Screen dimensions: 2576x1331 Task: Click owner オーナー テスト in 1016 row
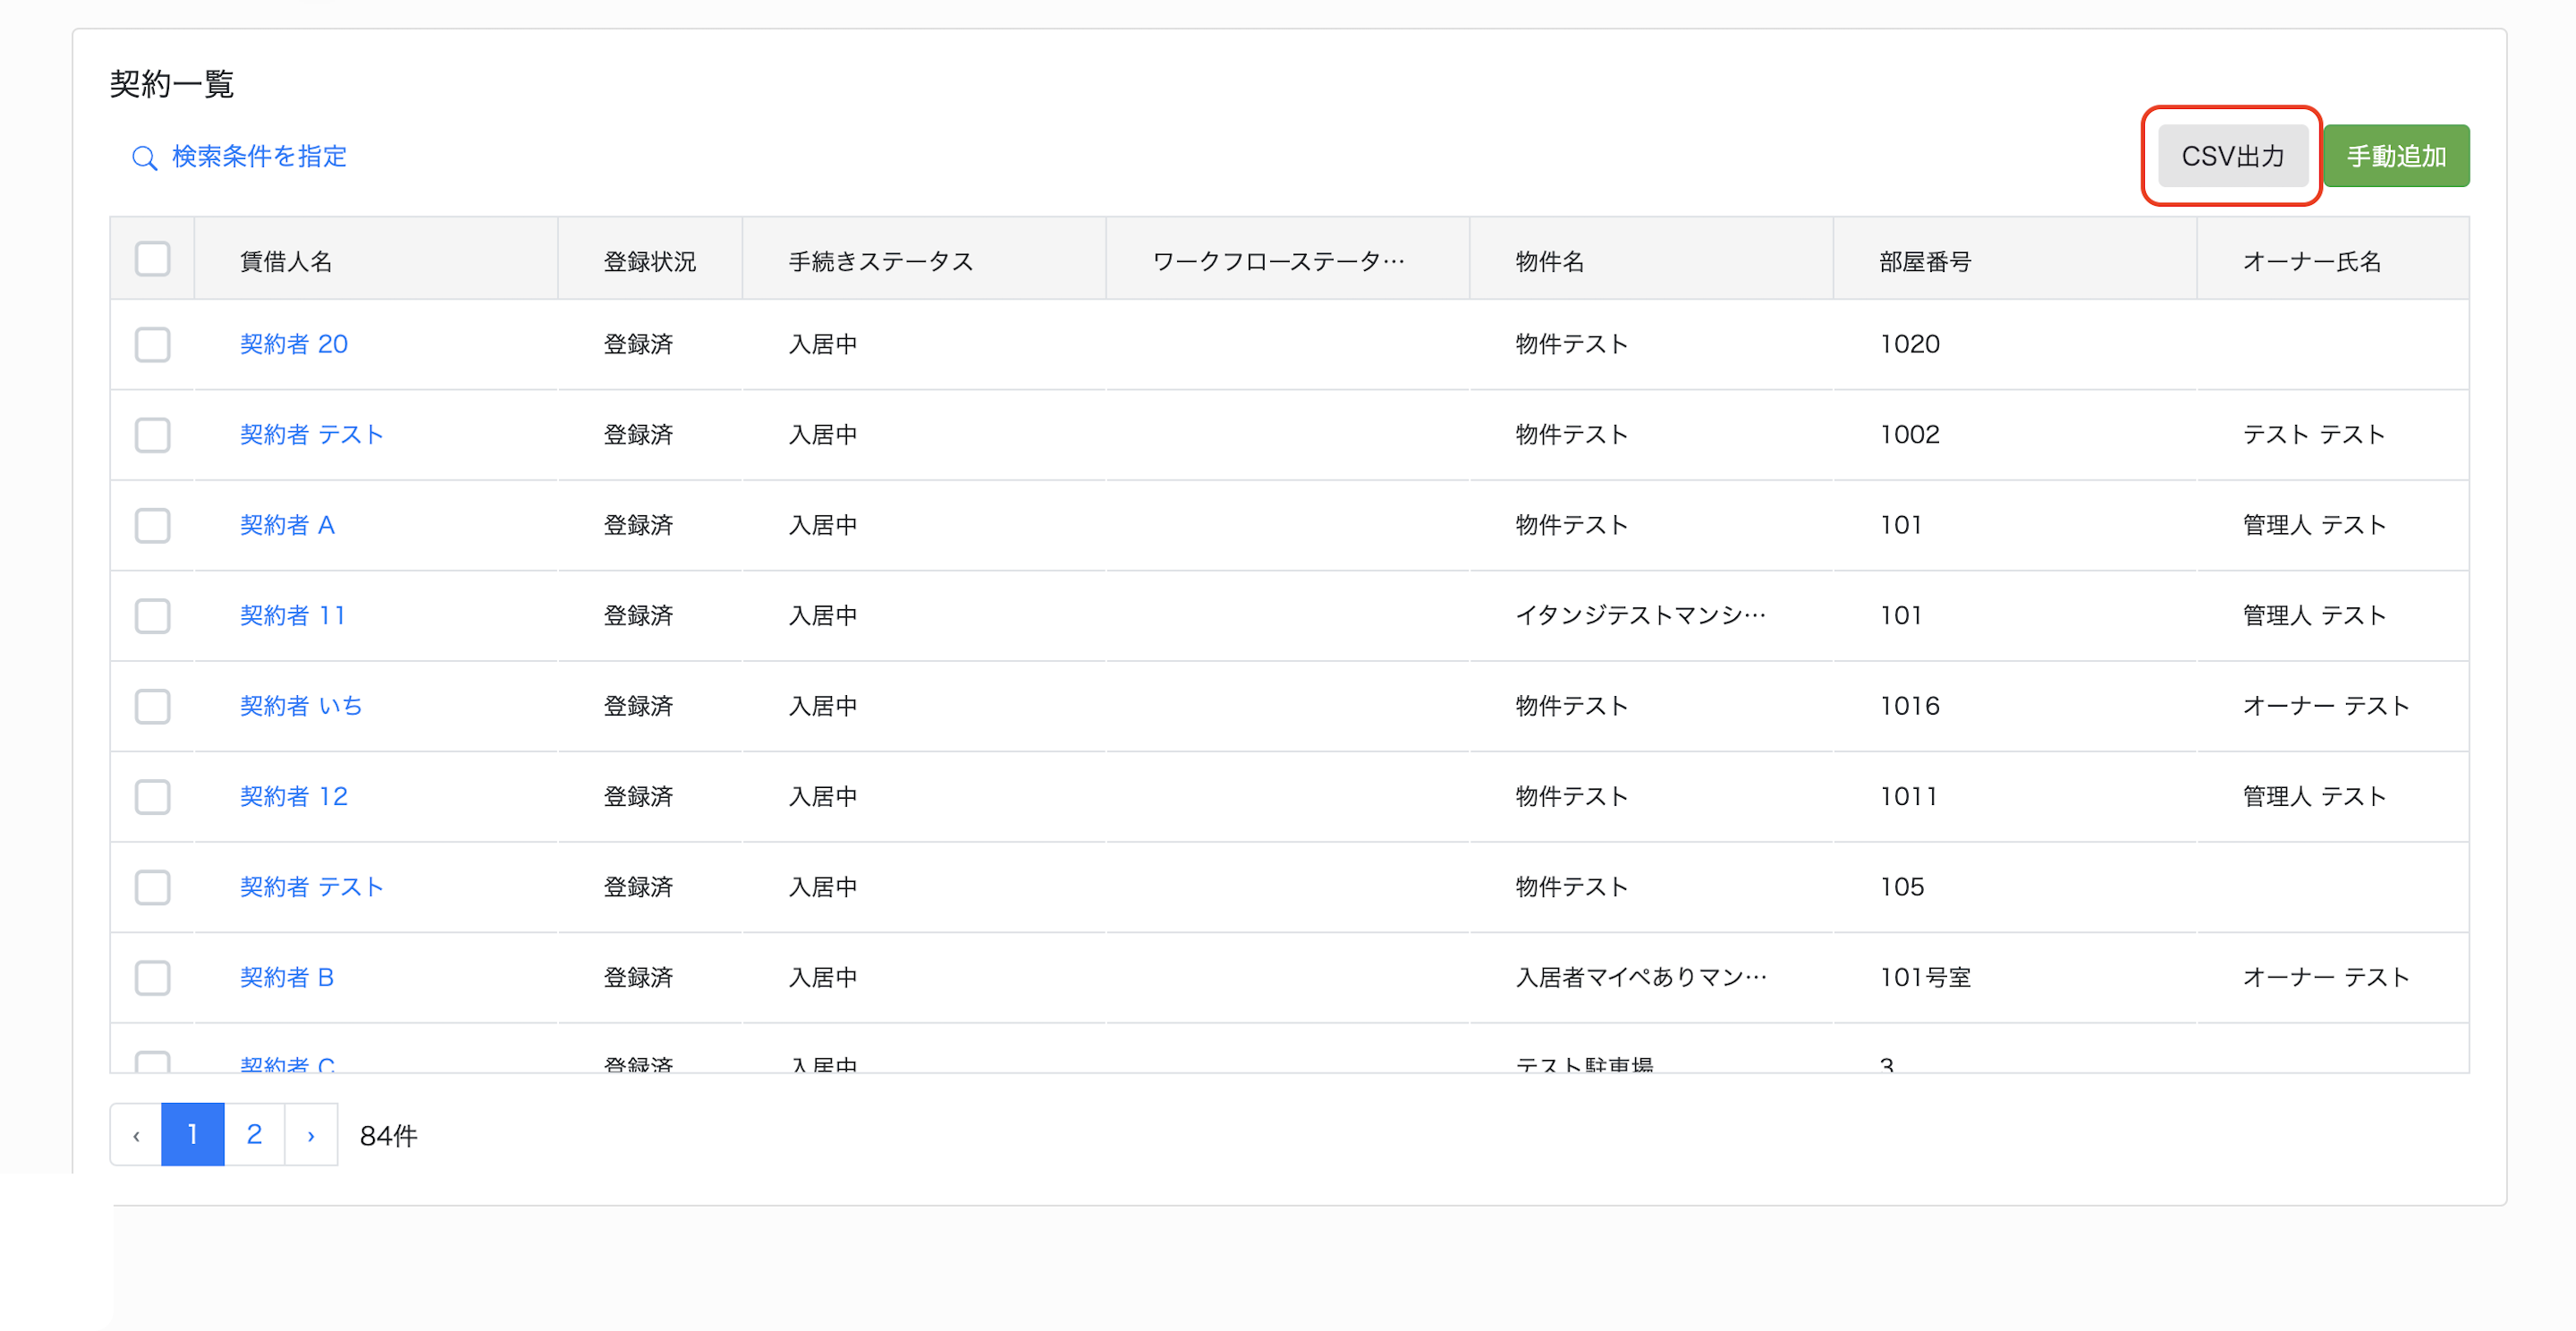[2326, 706]
